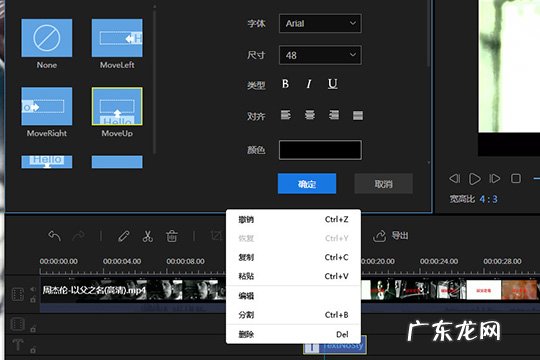Step to the previous frame in preview
The image size is (540, 360).
coord(455,178)
